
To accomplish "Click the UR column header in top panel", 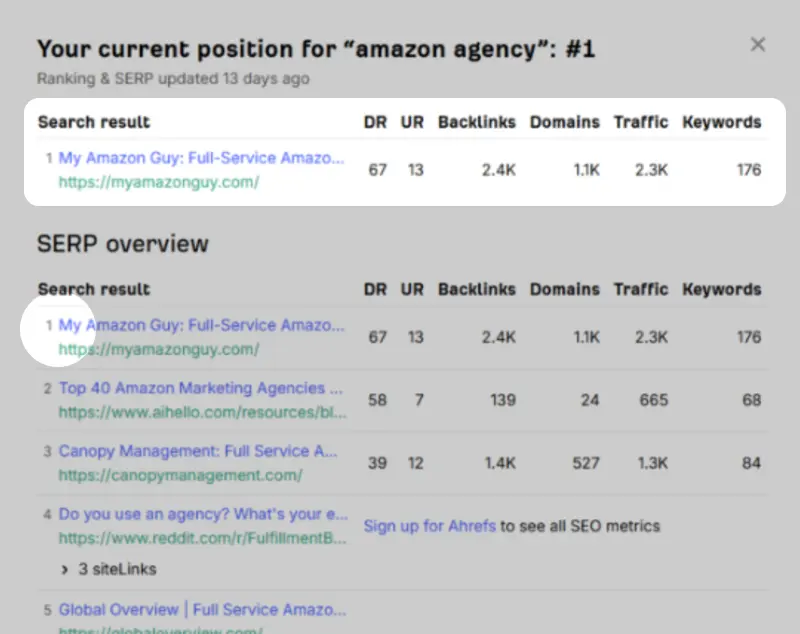I will [x=412, y=122].
